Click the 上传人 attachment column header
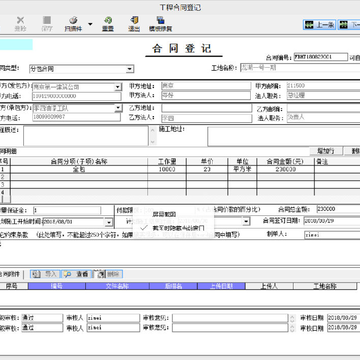The width and height of the screenshot is (360, 360). (x=269, y=286)
